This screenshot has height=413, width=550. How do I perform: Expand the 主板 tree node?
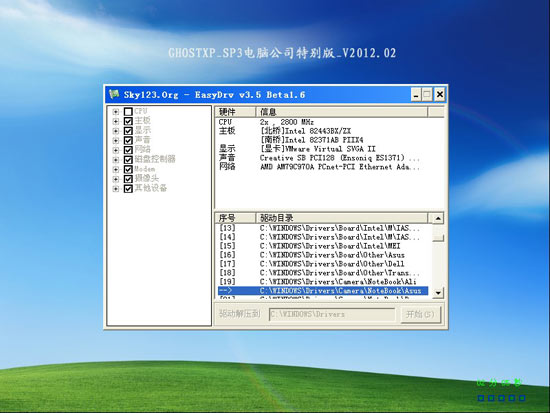[x=115, y=121]
